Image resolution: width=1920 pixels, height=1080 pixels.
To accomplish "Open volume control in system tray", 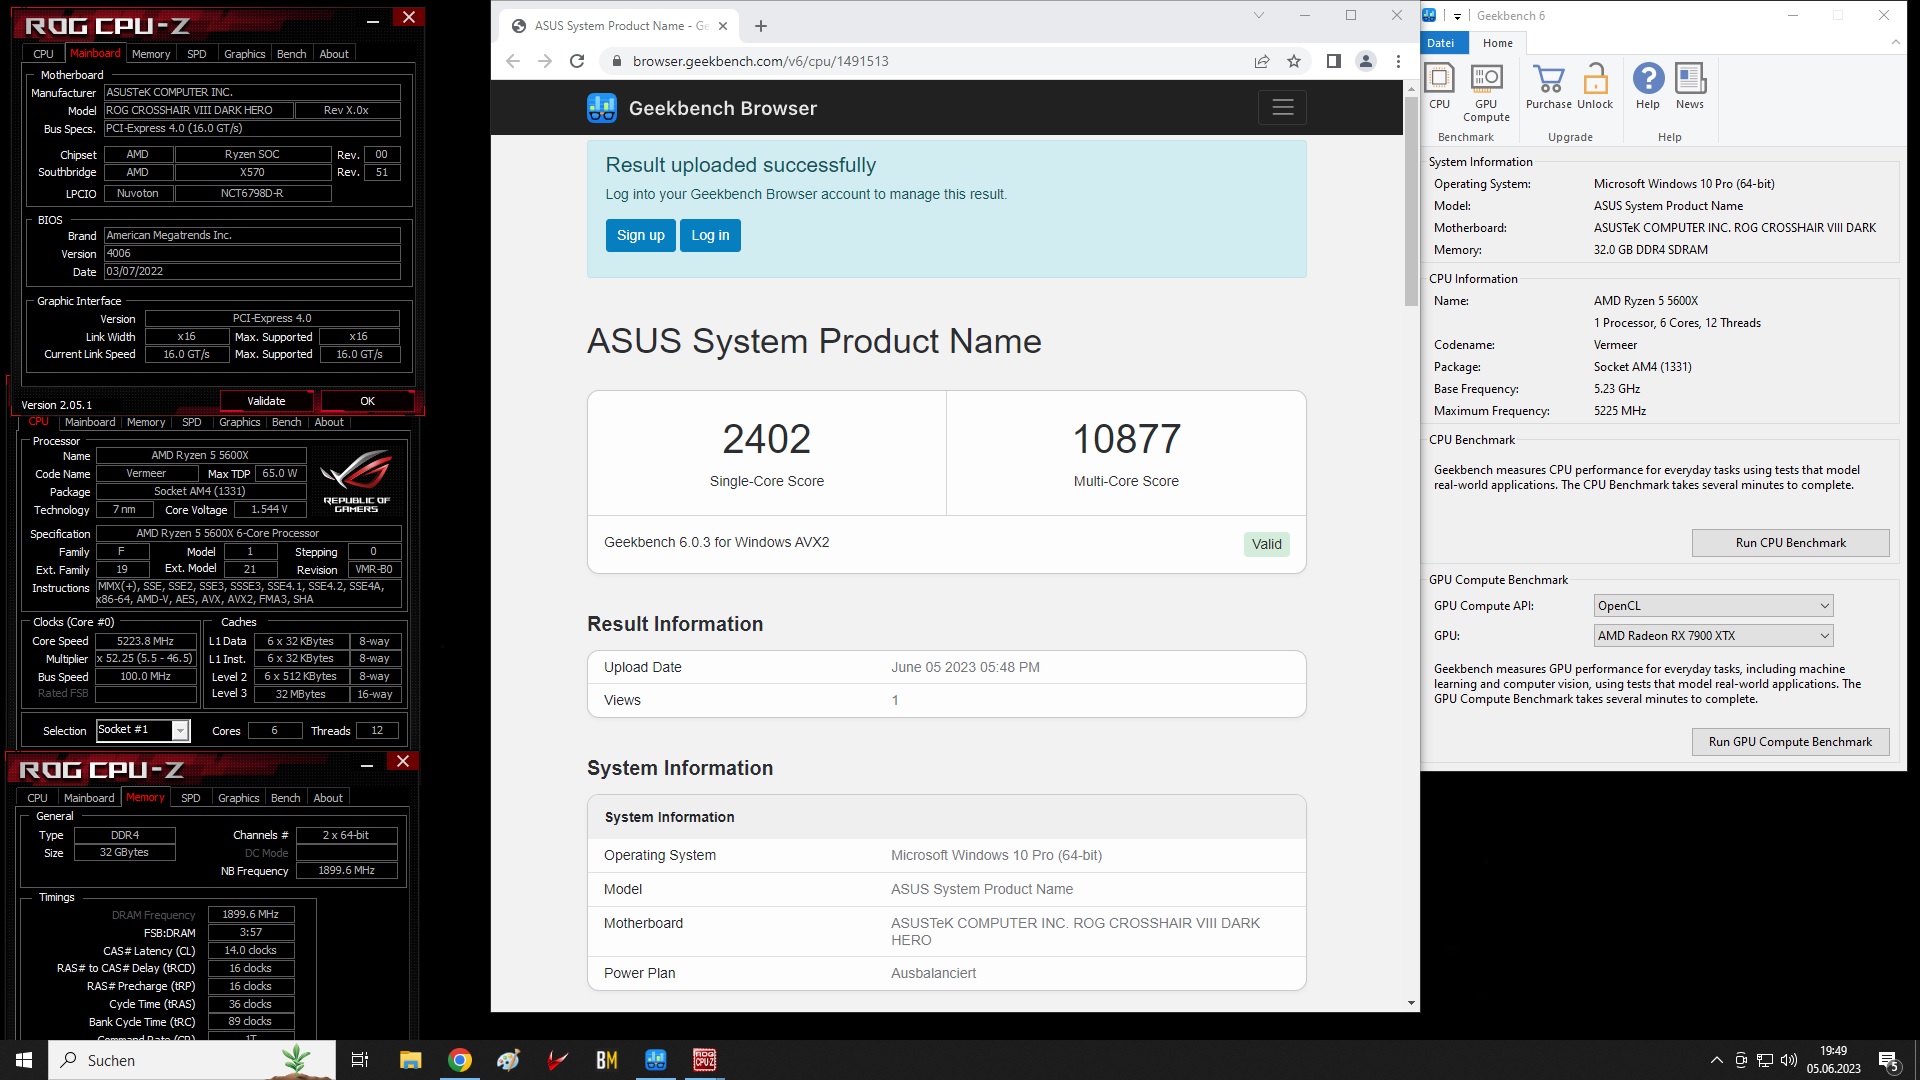I will pyautogui.click(x=1789, y=1060).
